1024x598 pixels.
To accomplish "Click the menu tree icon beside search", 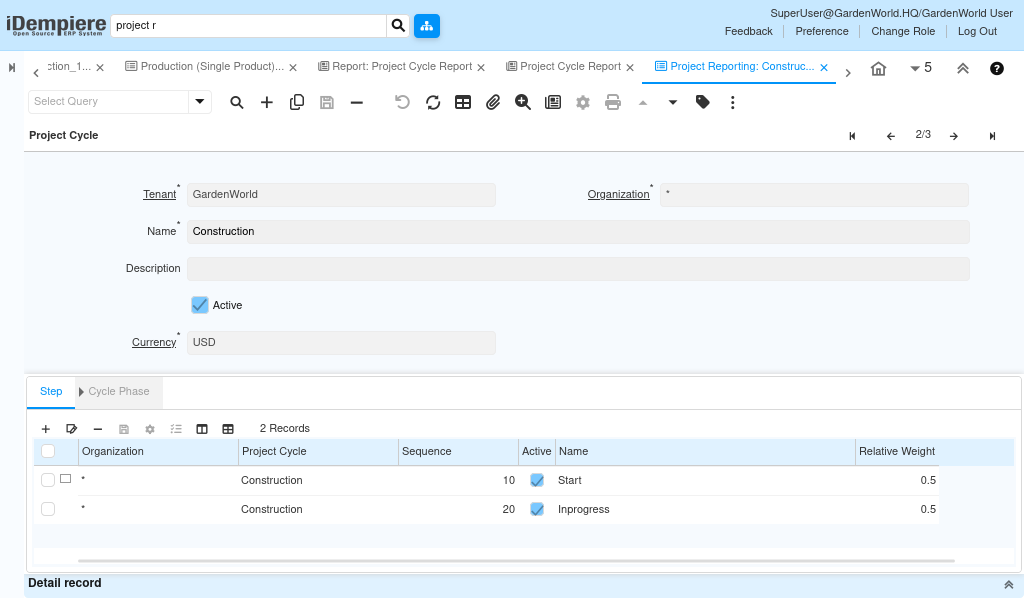I will [427, 25].
